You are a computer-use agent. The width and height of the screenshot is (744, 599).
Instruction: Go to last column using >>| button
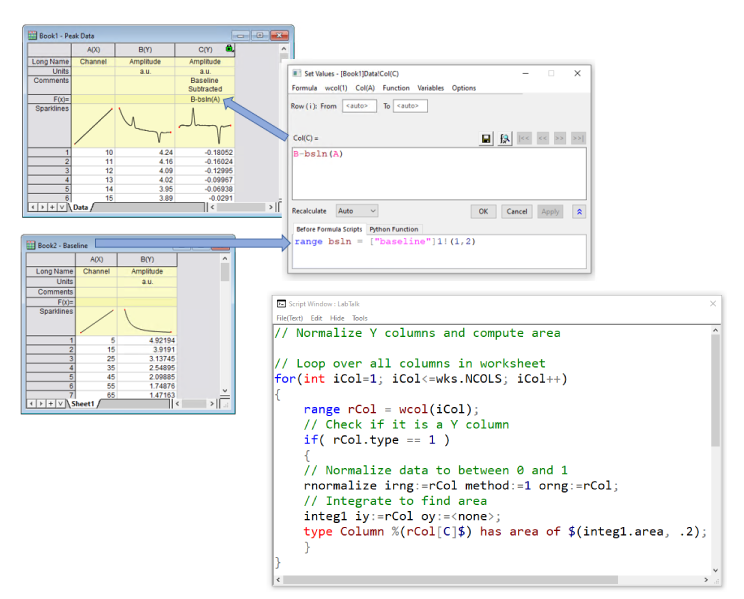point(578,138)
